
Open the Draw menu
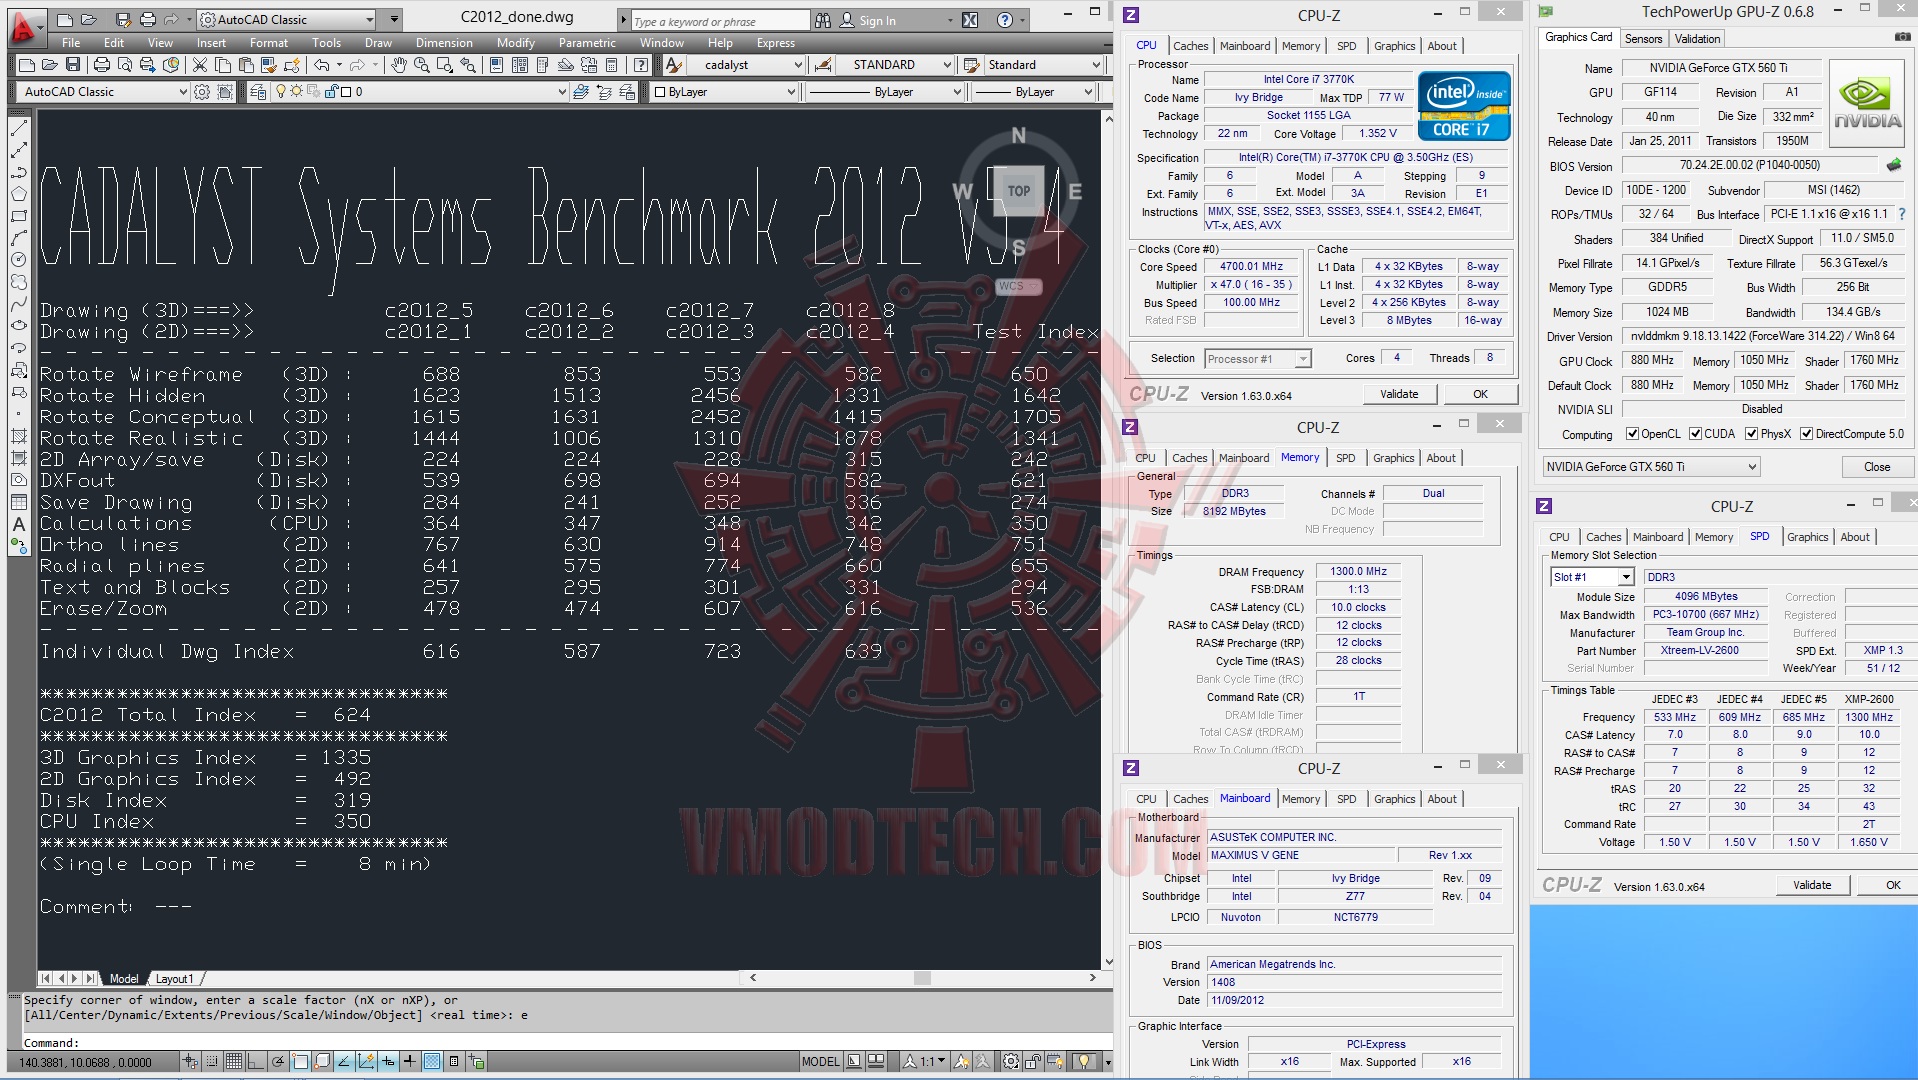pos(378,43)
